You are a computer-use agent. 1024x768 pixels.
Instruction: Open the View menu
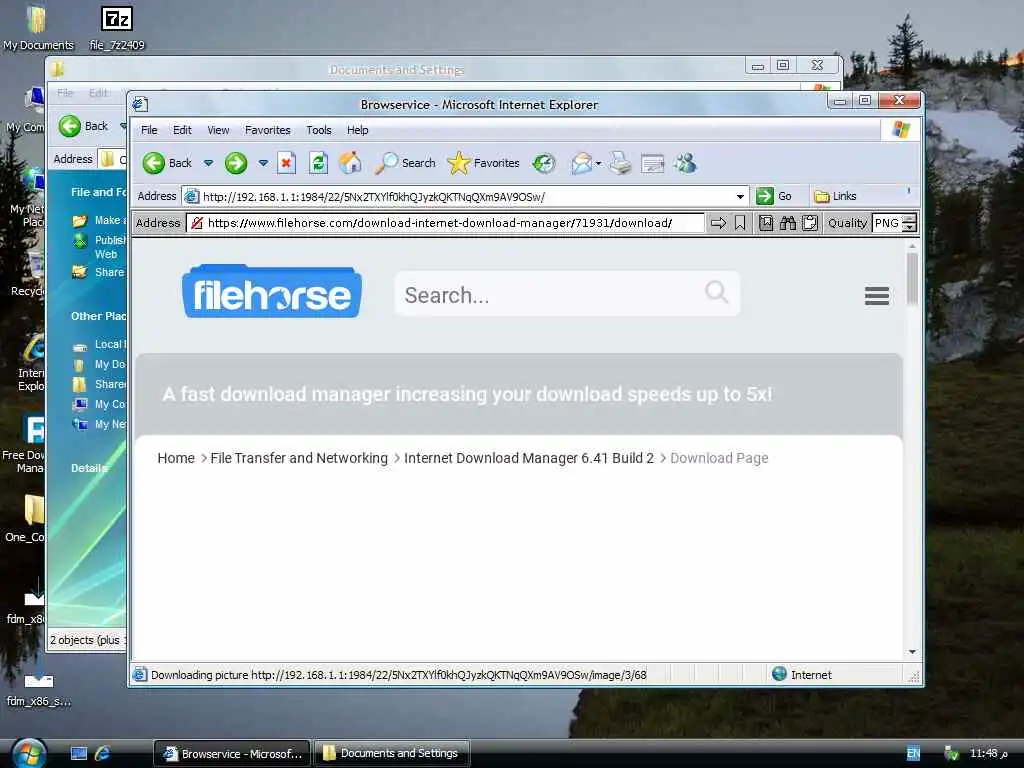218,130
